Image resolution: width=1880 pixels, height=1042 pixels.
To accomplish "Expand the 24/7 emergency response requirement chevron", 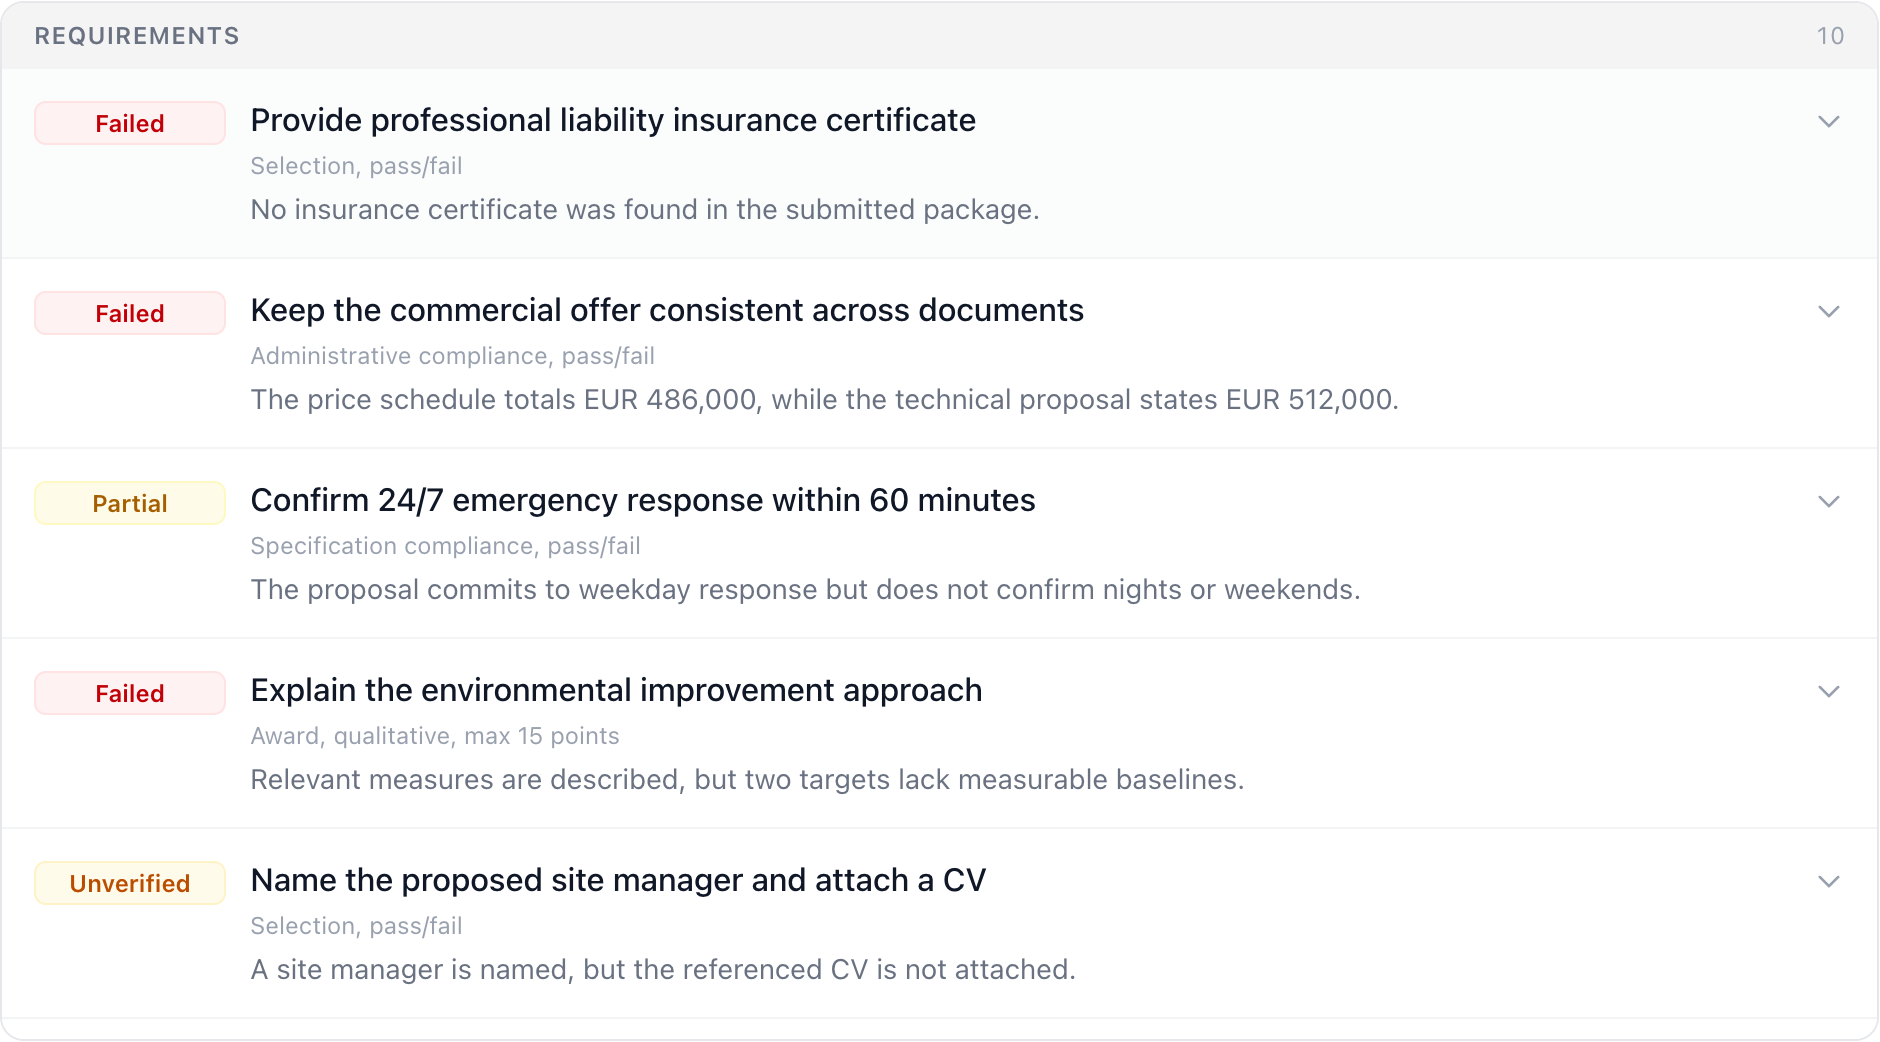I will pyautogui.click(x=1828, y=502).
